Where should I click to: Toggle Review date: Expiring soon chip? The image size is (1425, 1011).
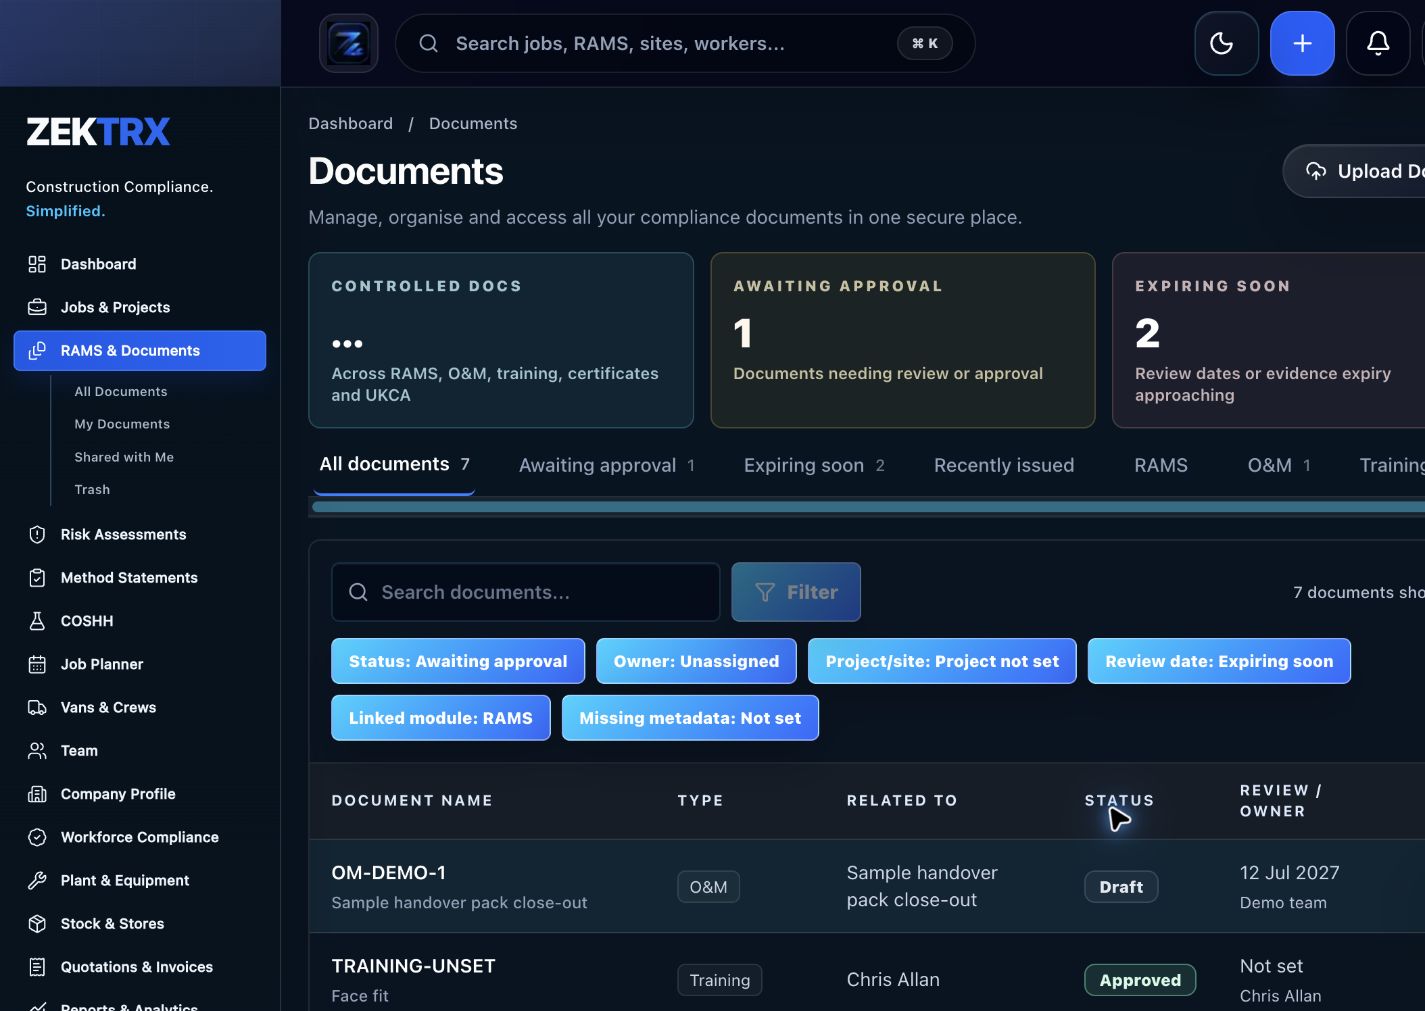[x=1219, y=661]
